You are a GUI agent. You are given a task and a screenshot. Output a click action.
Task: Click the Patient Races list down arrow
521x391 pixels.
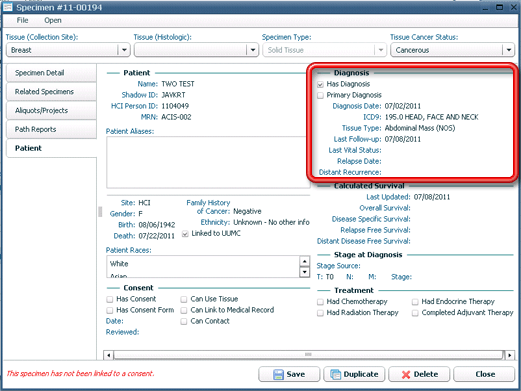[x=304, y=272]
